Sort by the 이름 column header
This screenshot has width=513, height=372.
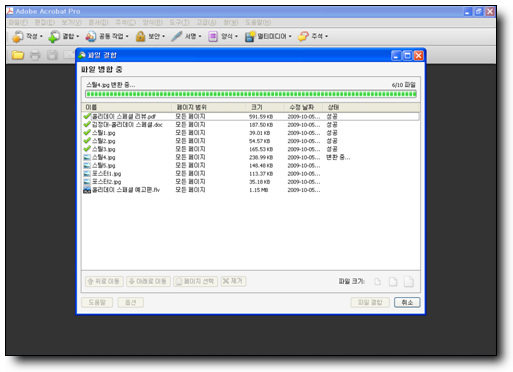[x=126, y=107]
